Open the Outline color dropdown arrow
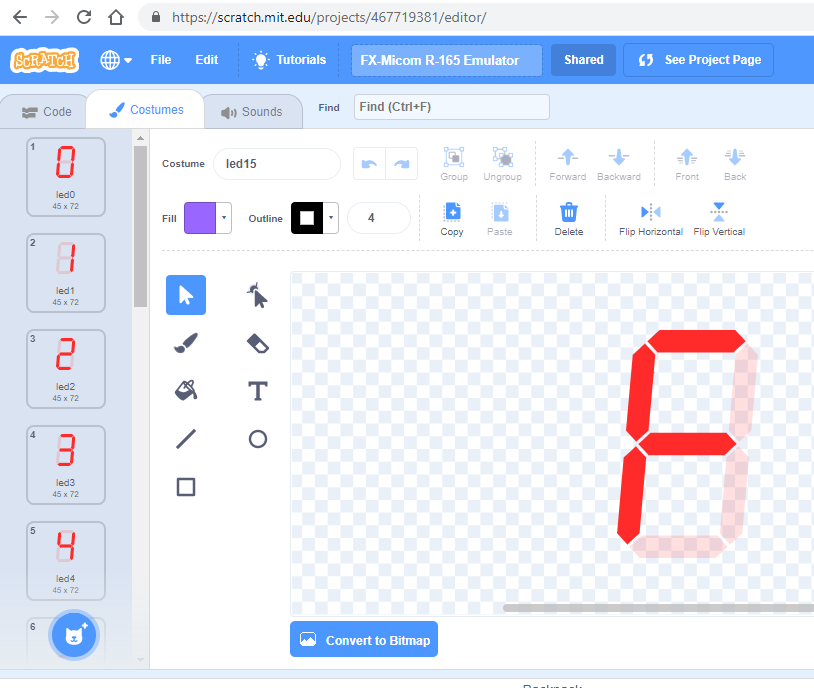The height and width of the screenshot is (688, 814). (x=331, y=218)
